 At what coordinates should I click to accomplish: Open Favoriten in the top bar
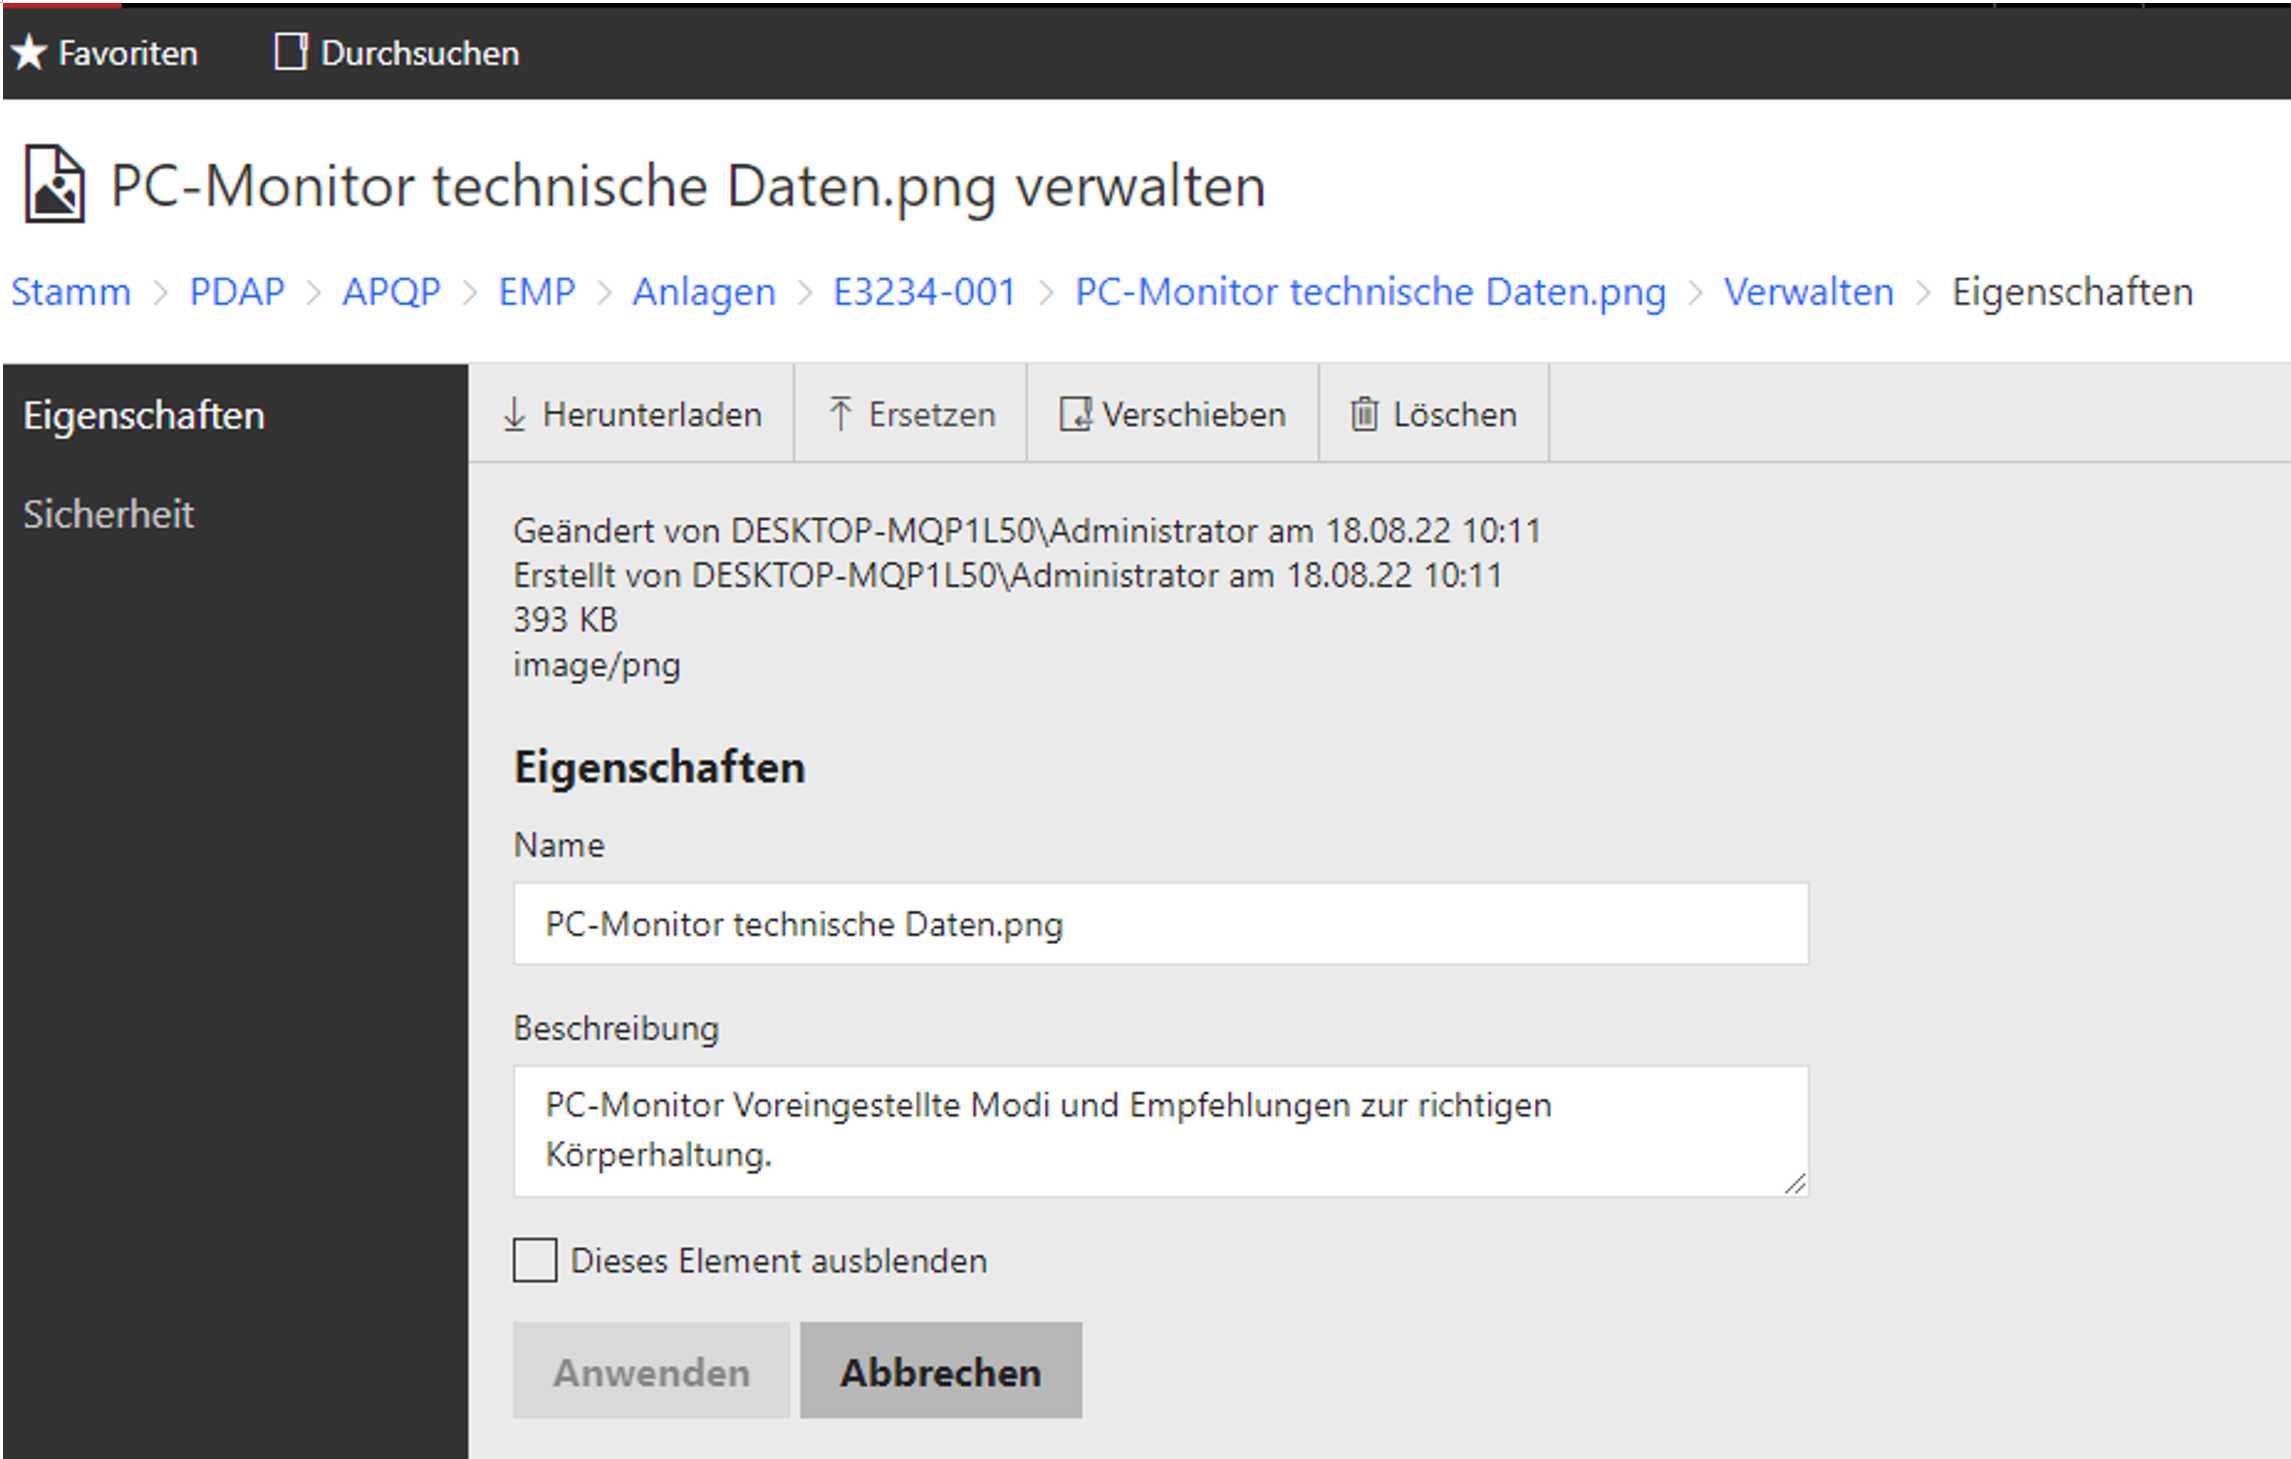(x=106, y=53)
